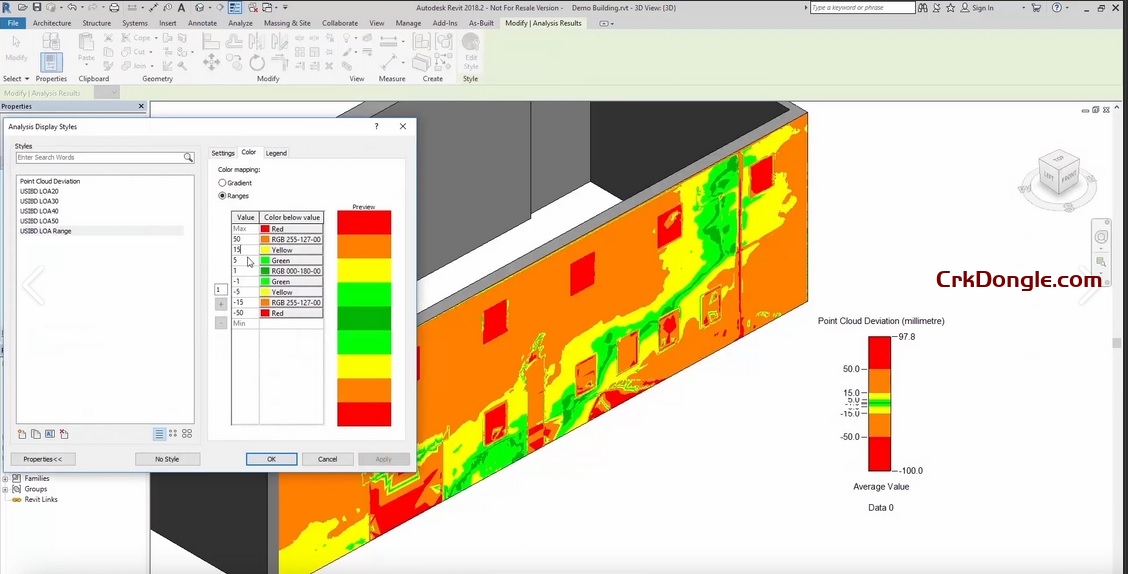1128x574 pixels.
Task: Open the options bar dropdown under Modify | Analysis Results
Action: 106,93
